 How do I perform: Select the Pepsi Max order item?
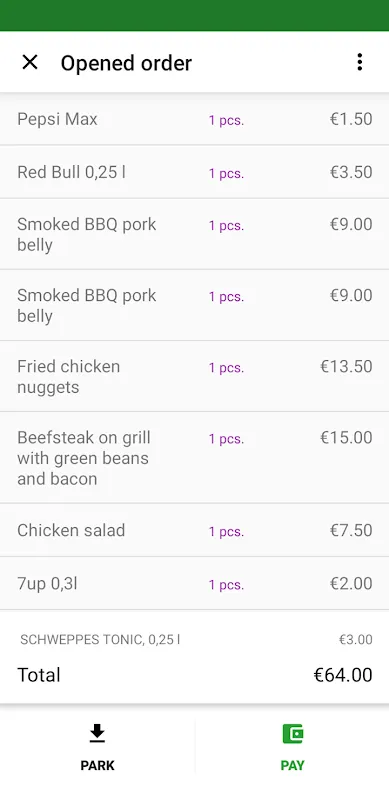pos(194,119)
